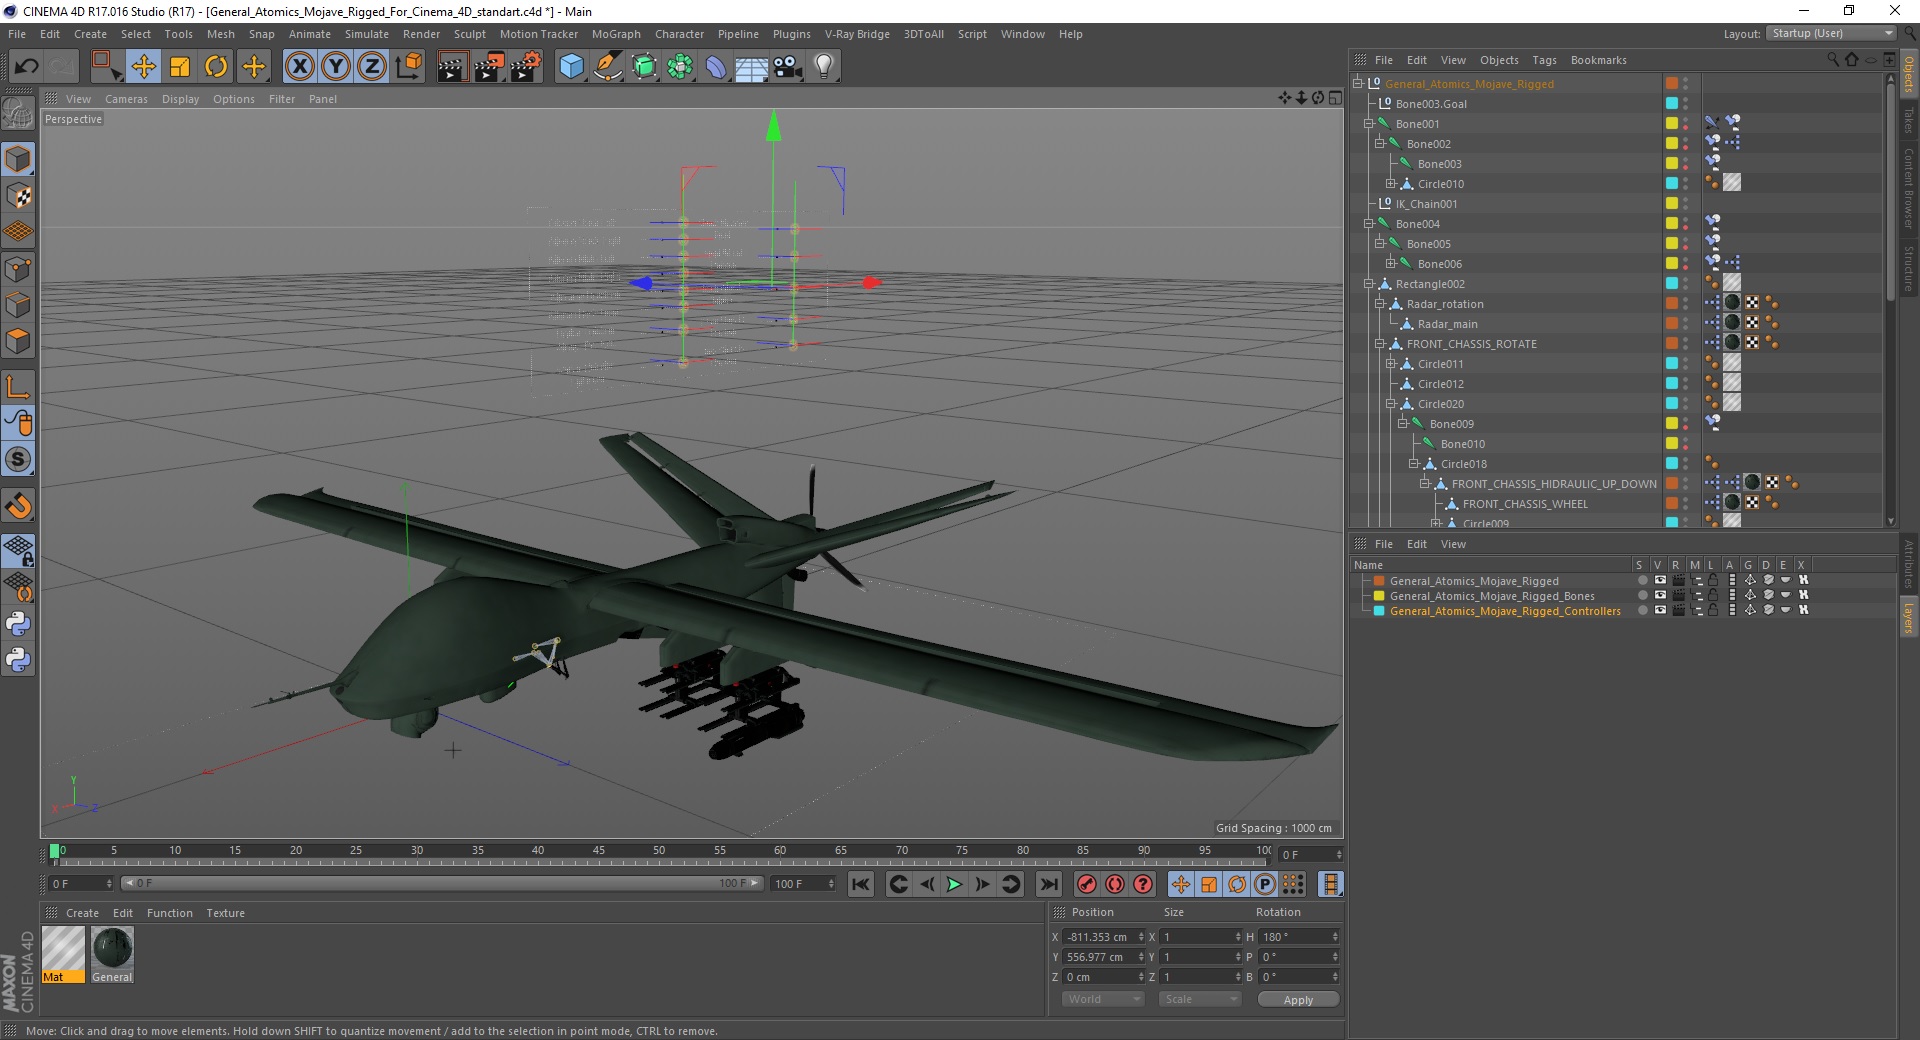The image size is (1920, 1040).
Task: Toggle Z axis lock
Action: (372, 67)
